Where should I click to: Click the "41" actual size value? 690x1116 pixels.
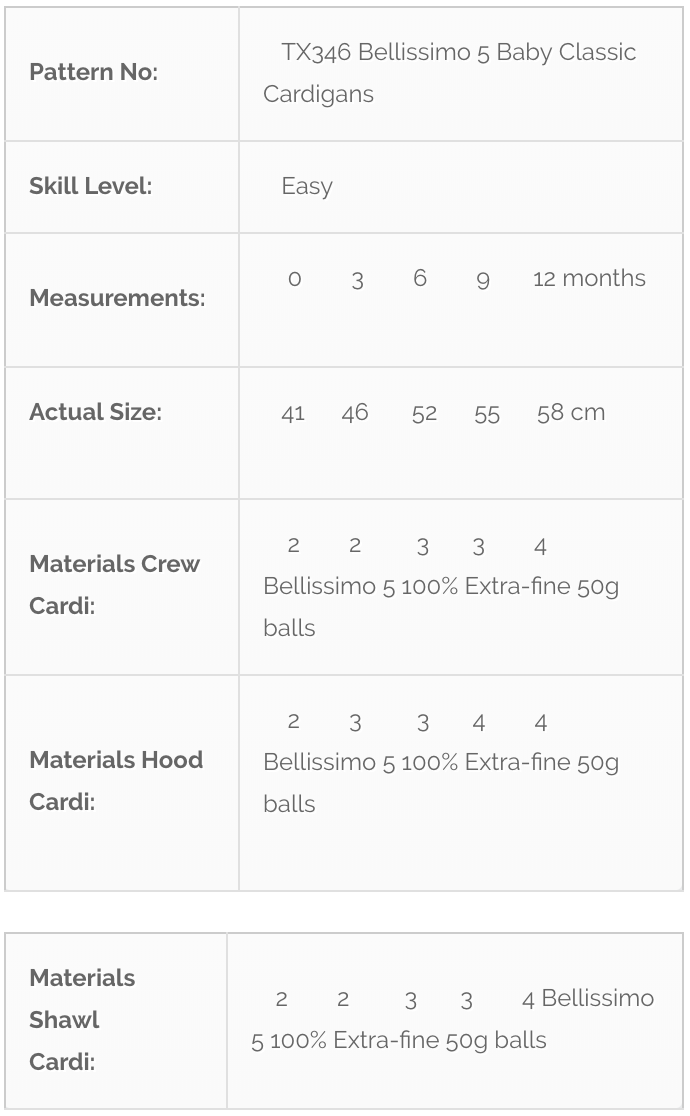(293, 414)
